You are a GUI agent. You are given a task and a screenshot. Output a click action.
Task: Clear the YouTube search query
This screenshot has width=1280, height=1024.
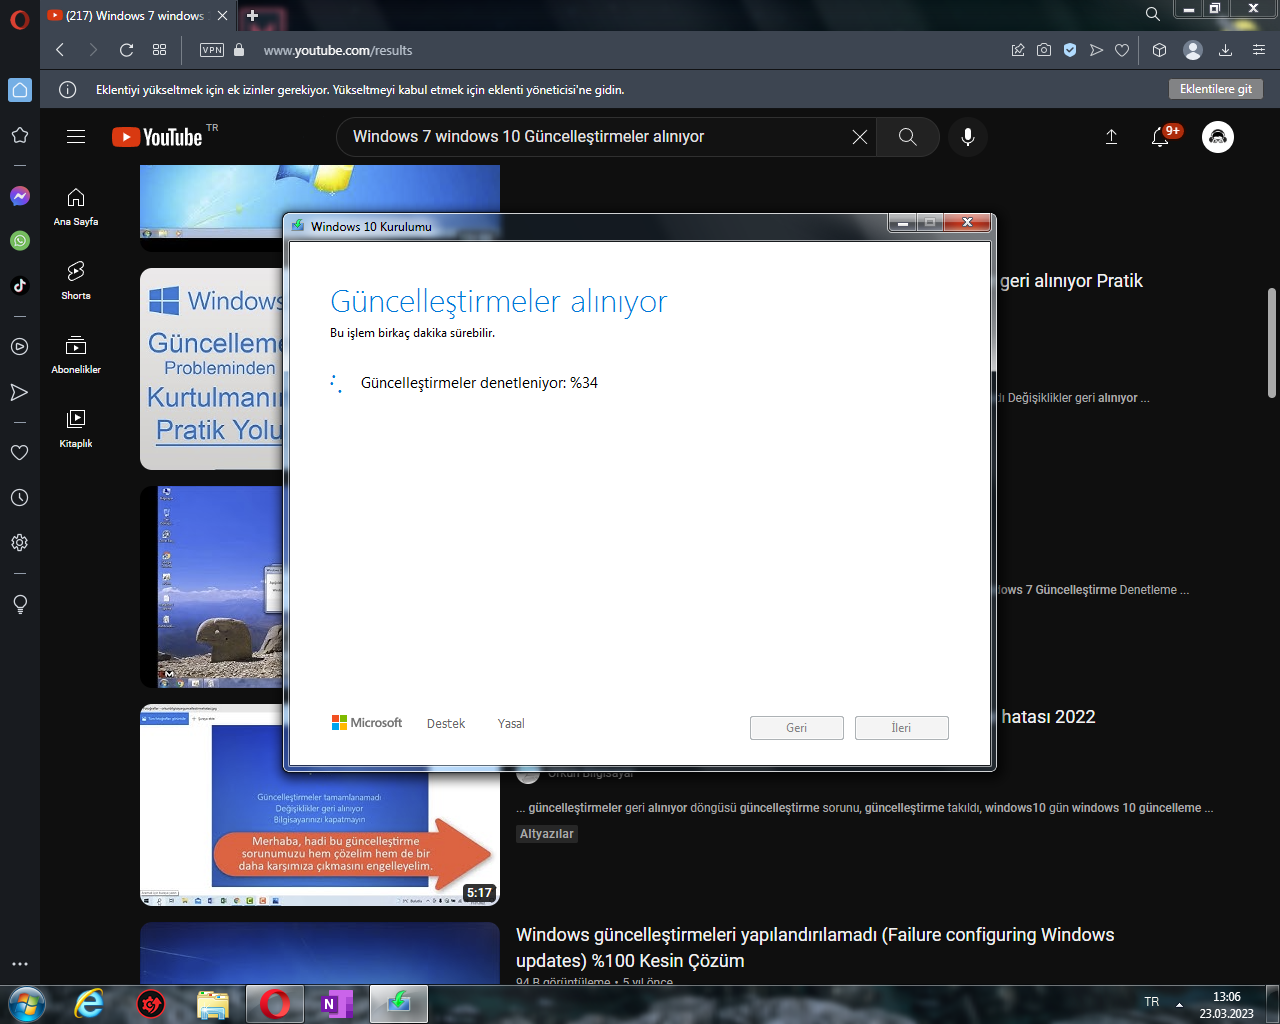[x=860, y=137]
